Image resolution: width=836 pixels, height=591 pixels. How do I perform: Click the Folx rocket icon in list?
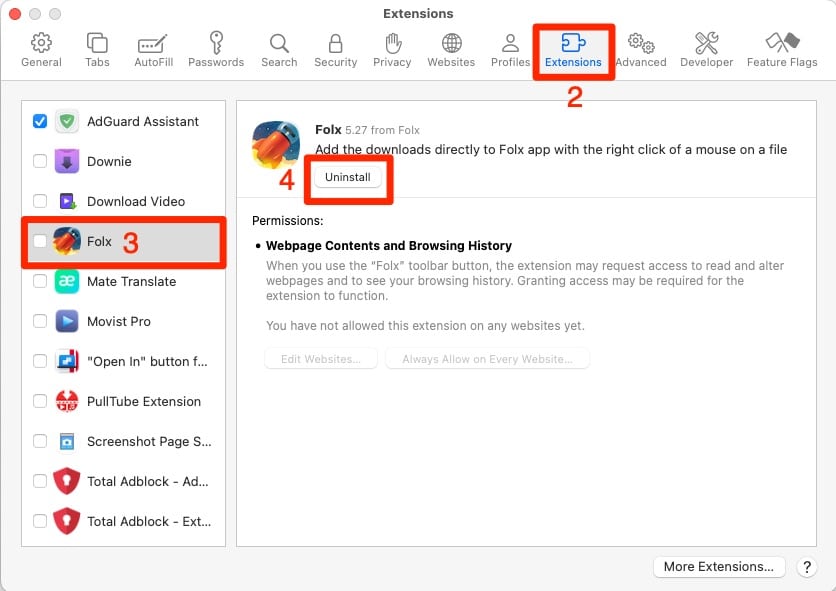67,241
